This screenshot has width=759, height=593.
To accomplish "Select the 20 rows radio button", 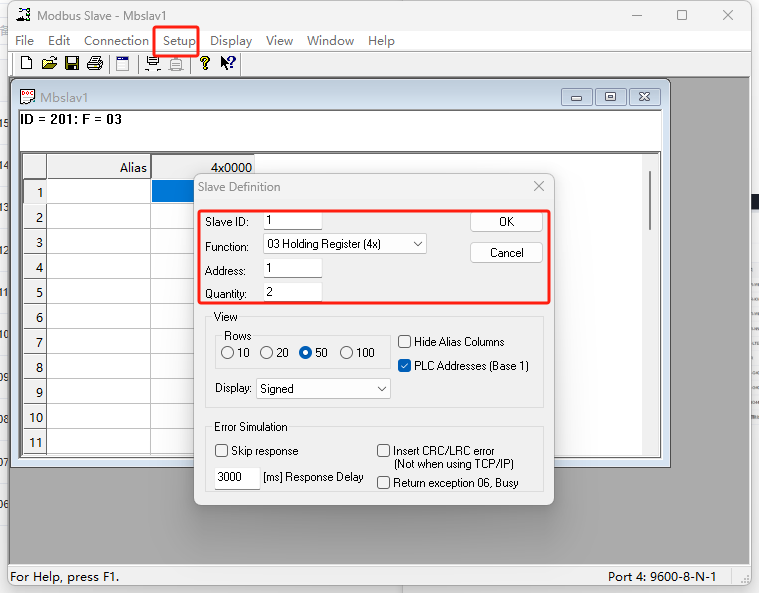I will coord(266,352).
